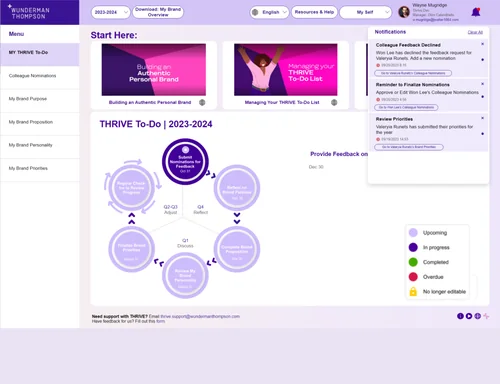Expand the My Self dropdown
The width and height of the screenshot is (500, 384).
point(366,12)
